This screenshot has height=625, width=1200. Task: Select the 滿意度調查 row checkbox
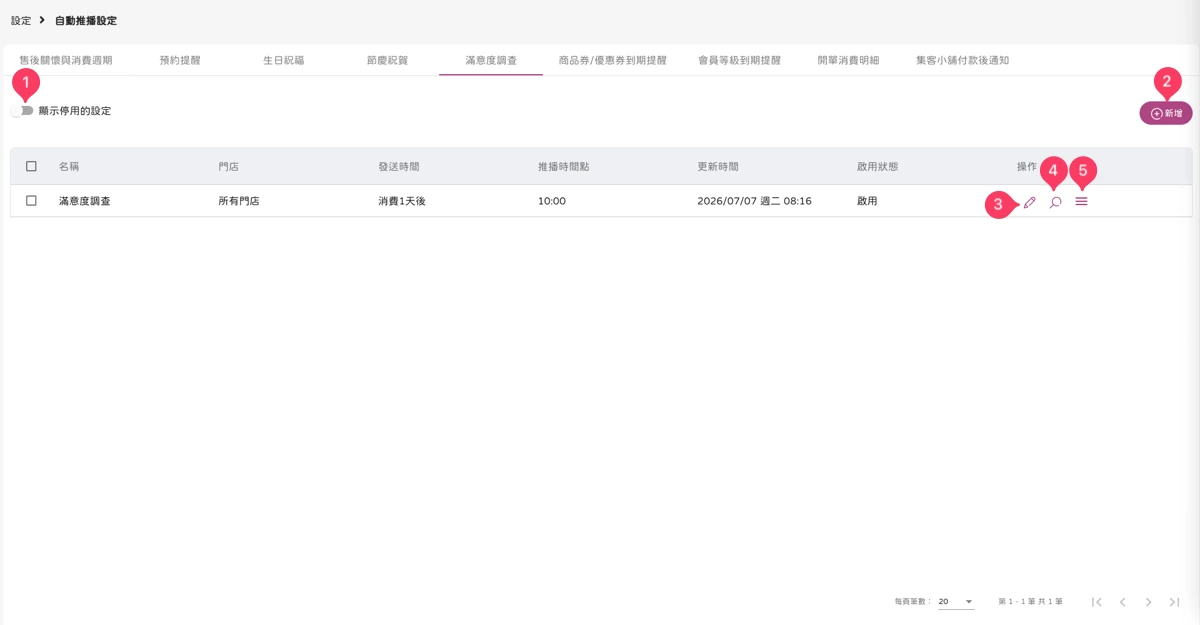point(31,201)
